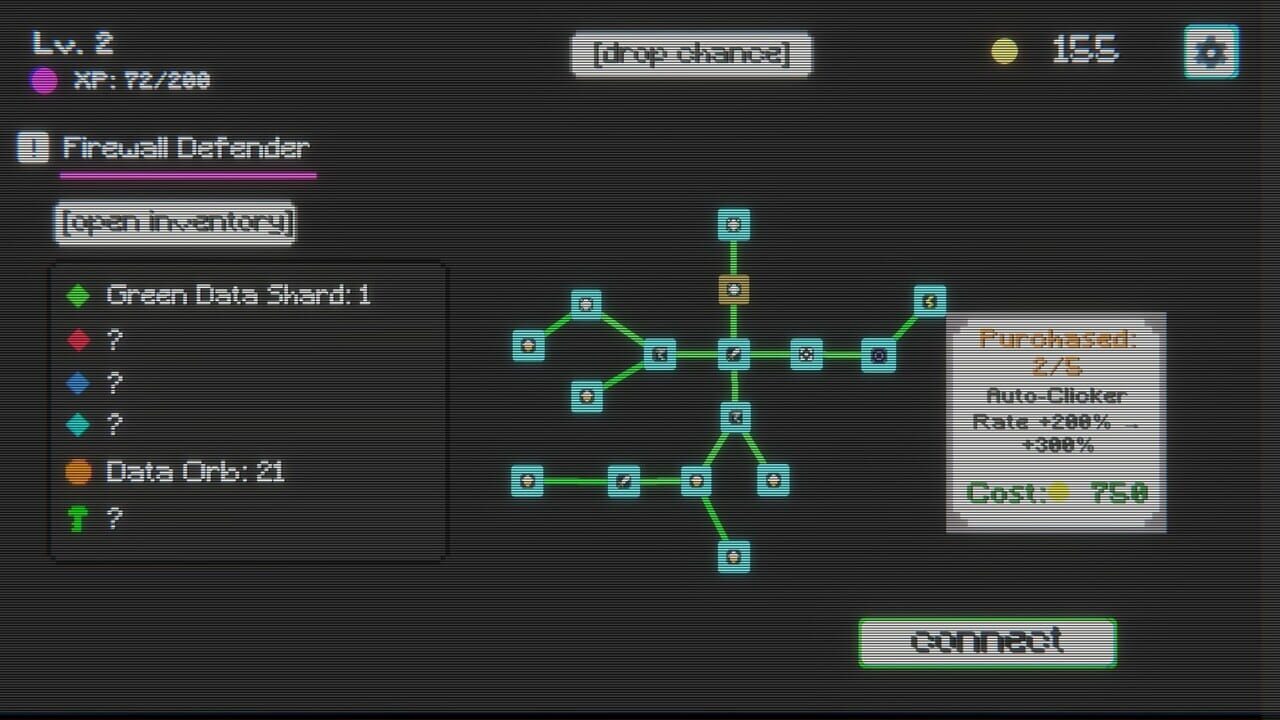1280x720 pixels.
Task: Click the cursor node left of the center pencil
Action: pos(660,353)
